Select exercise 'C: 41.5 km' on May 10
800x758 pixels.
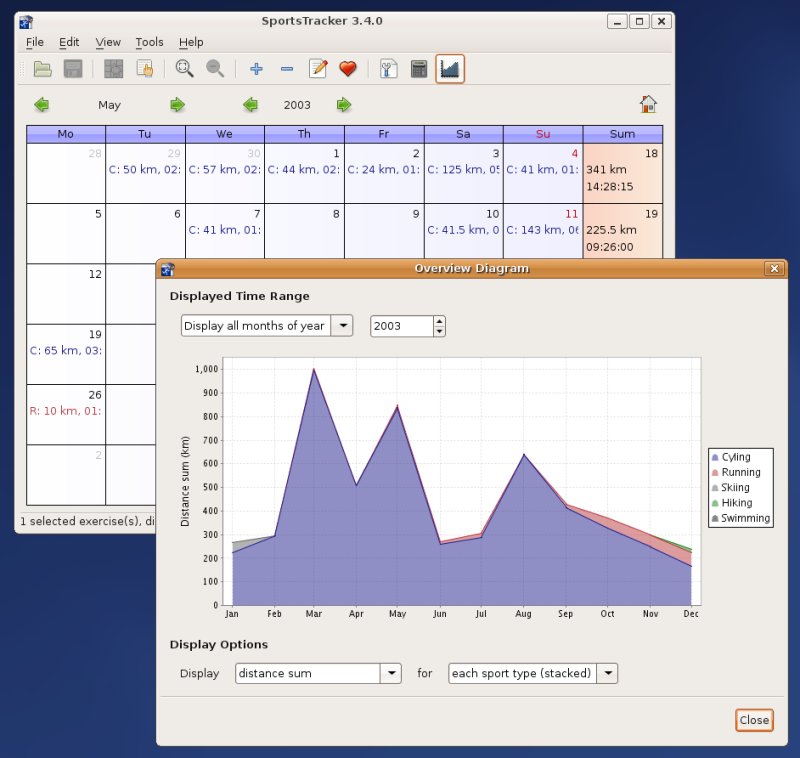tap(463, 230)
